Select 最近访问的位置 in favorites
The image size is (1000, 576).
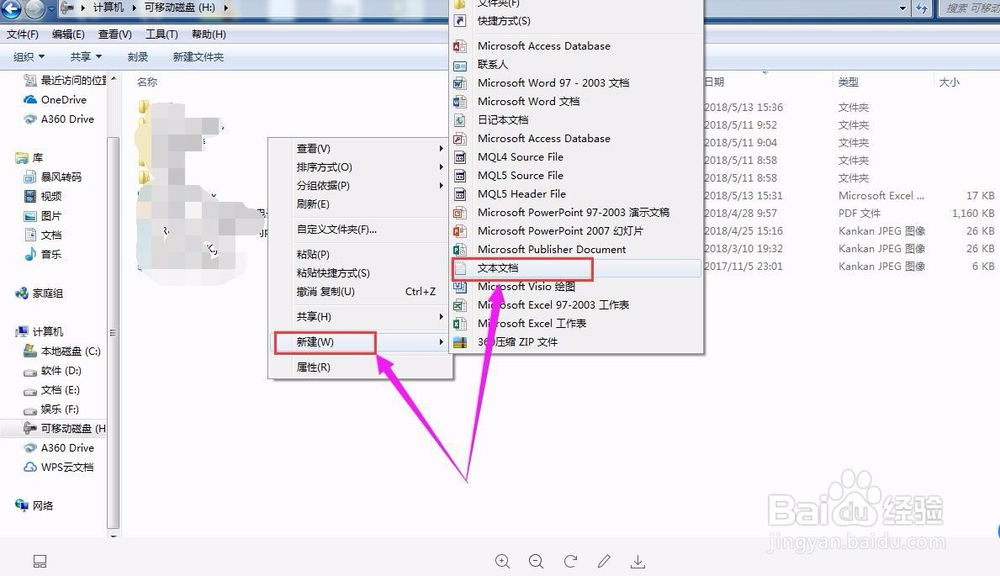tap(73, 80)
